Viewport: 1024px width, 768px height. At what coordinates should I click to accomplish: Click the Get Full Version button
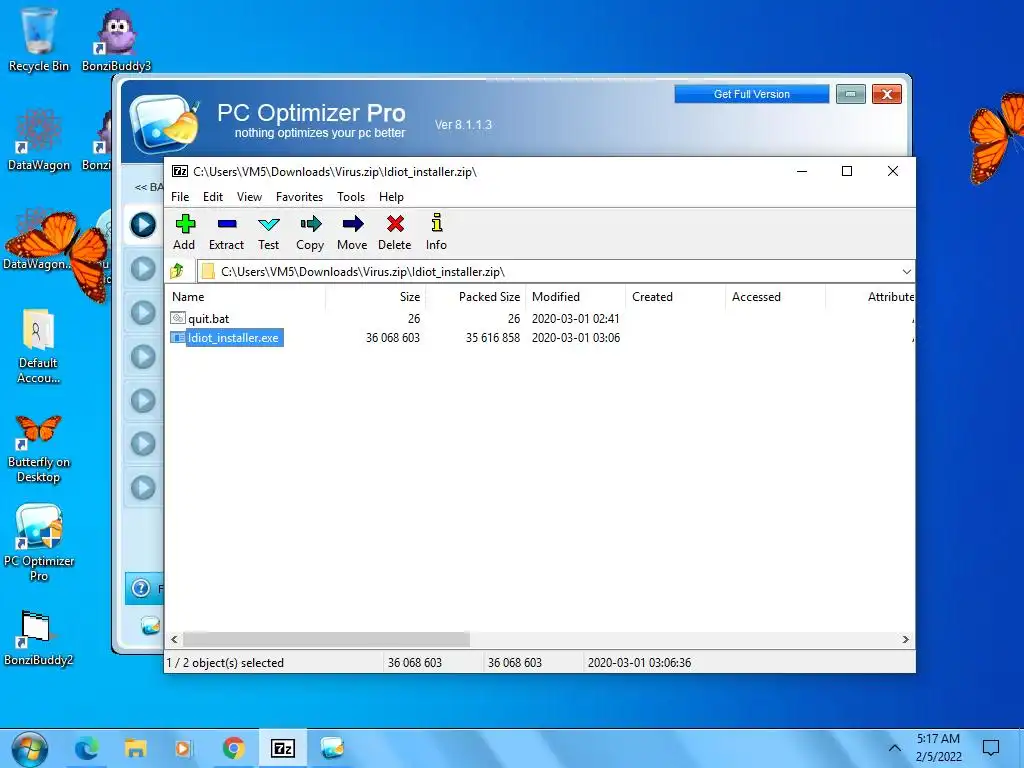tap(752, 94)
